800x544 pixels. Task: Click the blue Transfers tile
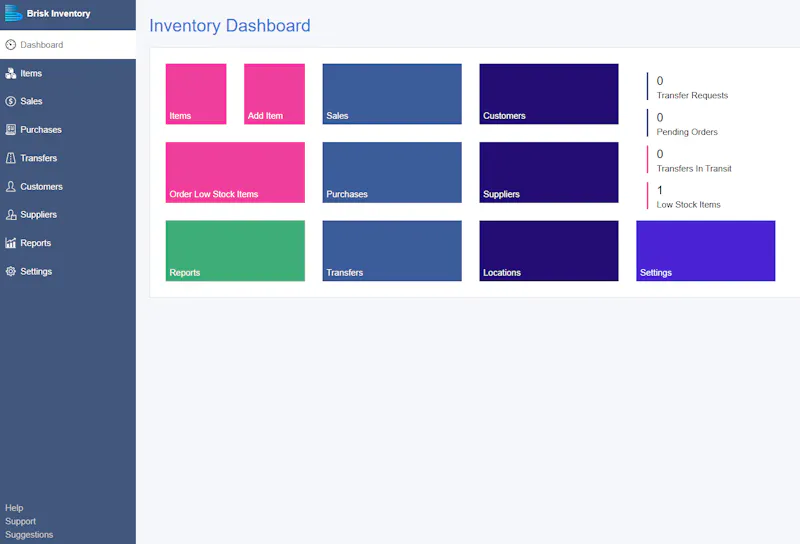(392, 251)
